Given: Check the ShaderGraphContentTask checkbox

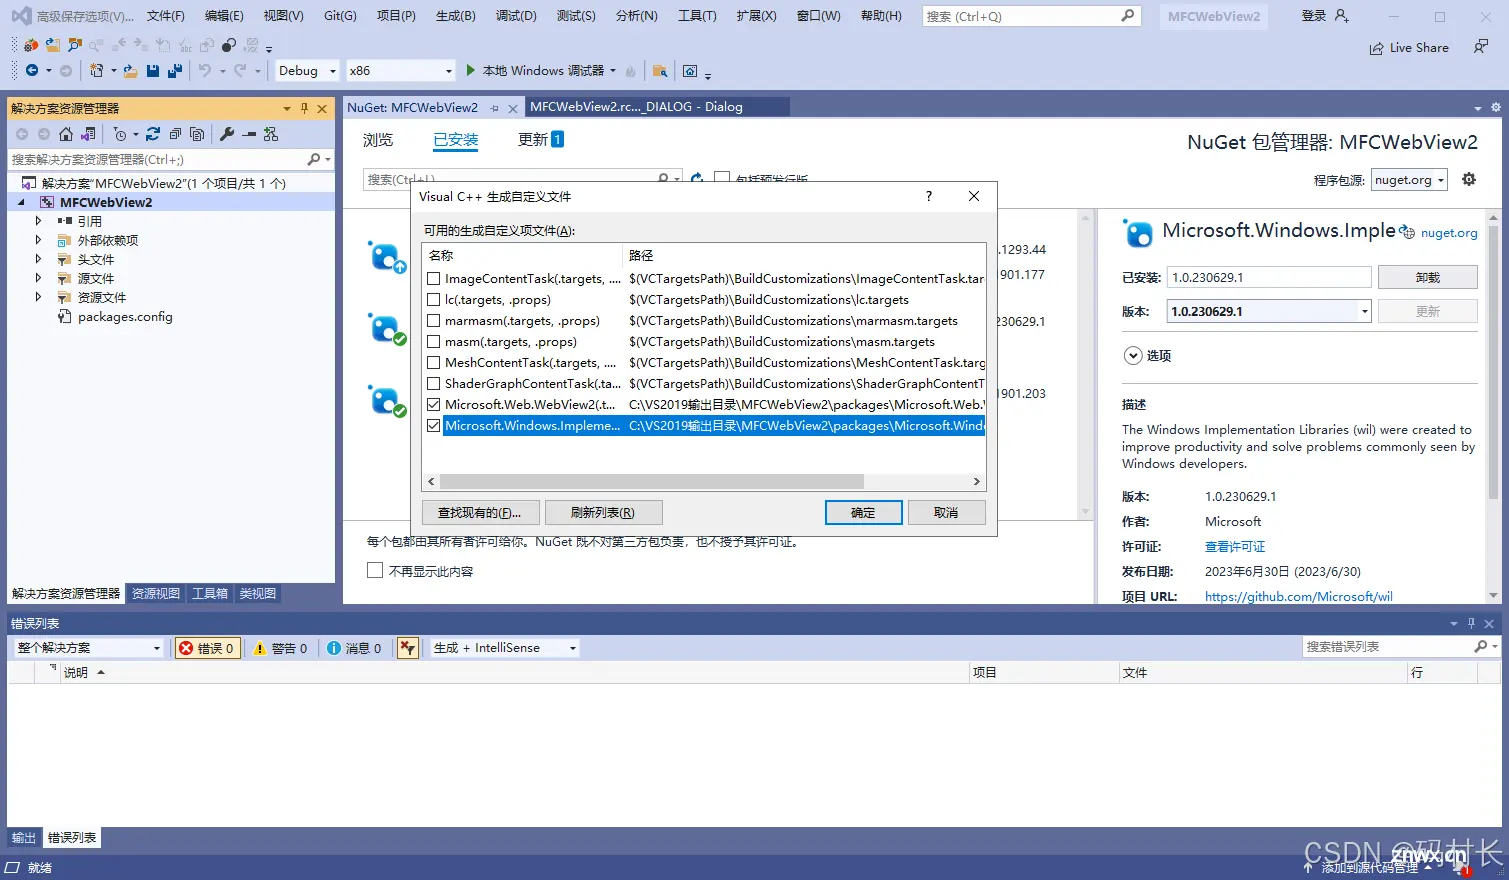Looking at the screenshot, I should [433, 384].
